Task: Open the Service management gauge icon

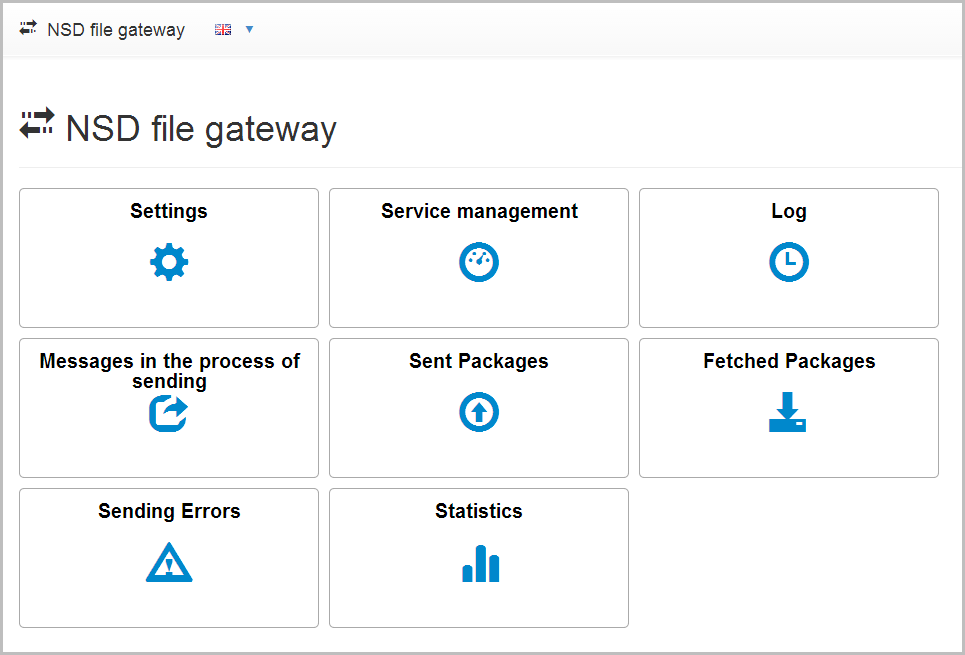Action: coord(479,262)
